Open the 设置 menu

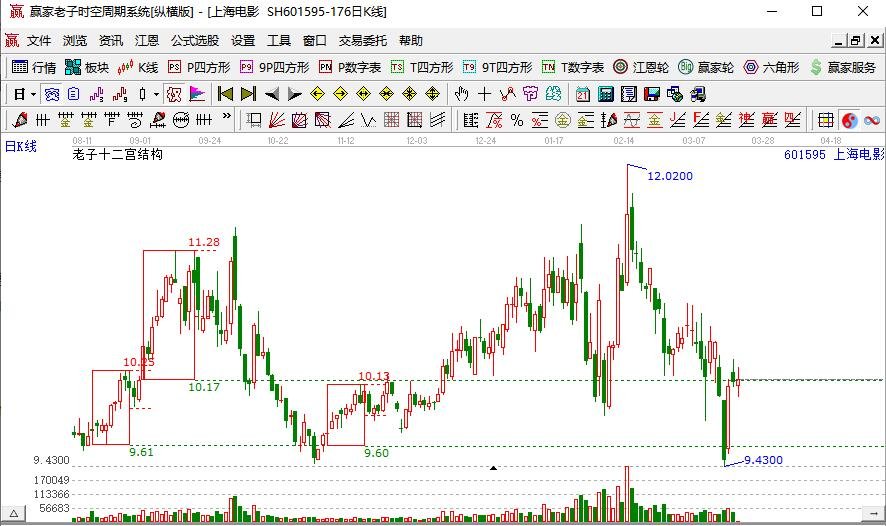(x=243, y=41)
